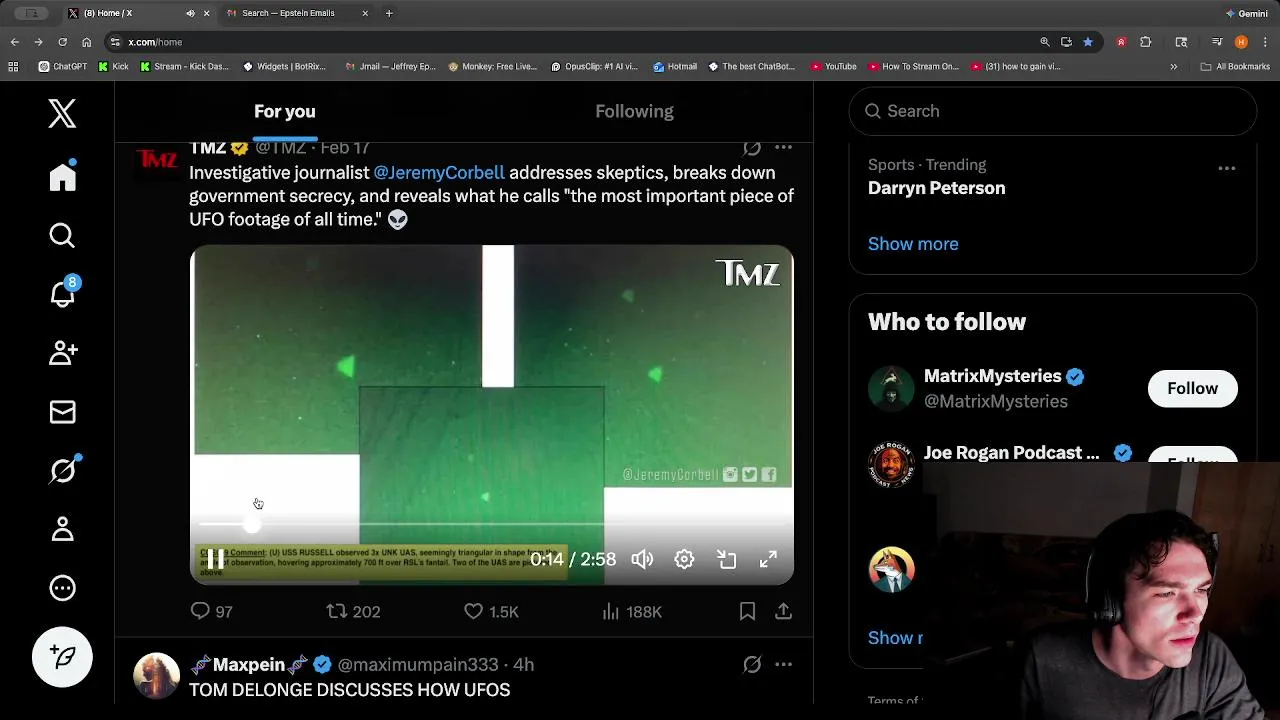Open OpusClip bookmark
This screenshot has height=720, width=1280.
click(x=594, y=67)
